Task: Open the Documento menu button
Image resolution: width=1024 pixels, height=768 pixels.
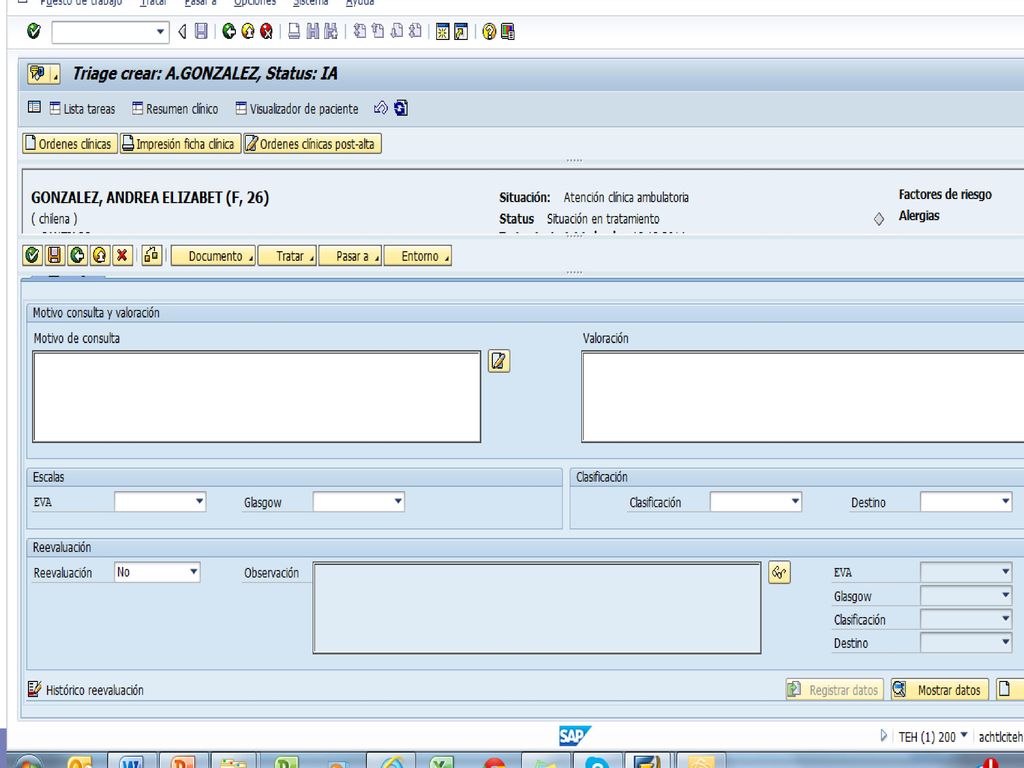Action: point(214,255)
